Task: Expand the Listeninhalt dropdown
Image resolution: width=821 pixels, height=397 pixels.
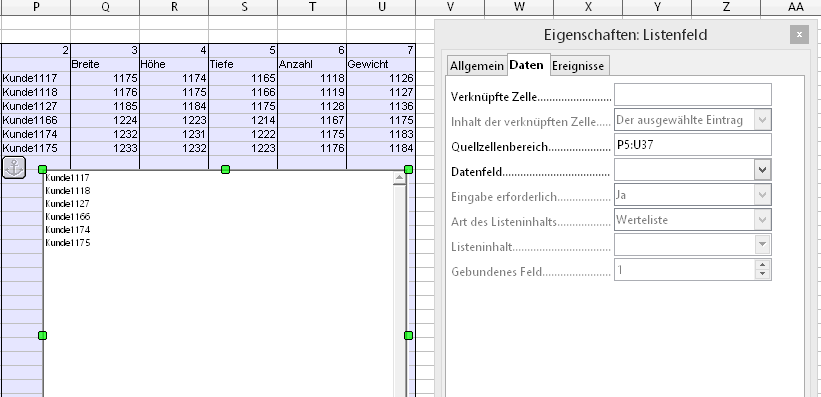Action: (762, 245)
